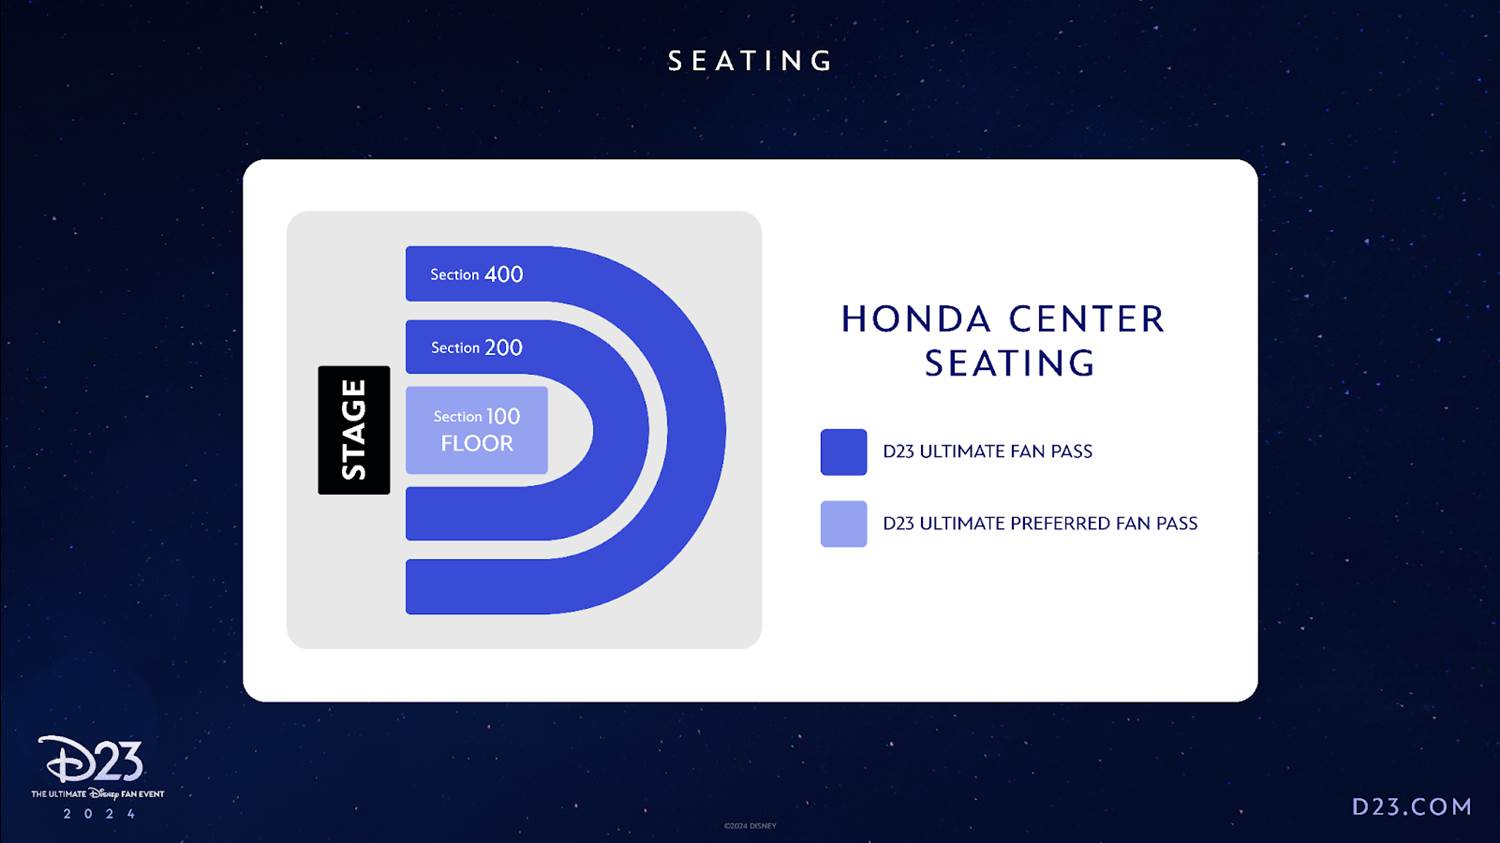This screenshot has height=843, width=1500.
Task: Click the black STAGE block
Action: (x=354, y=430)
